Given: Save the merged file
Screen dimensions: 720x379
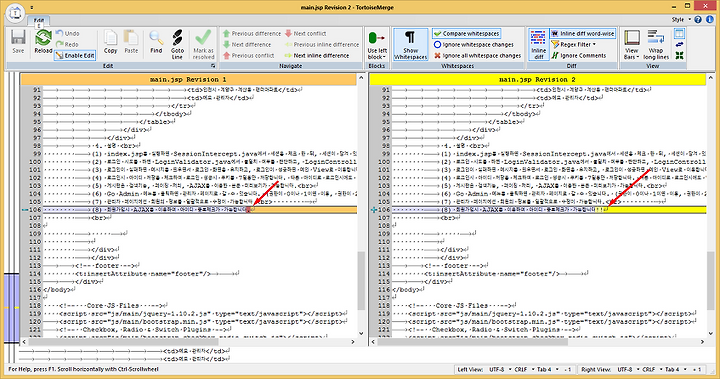Looking at the screenshot, I should (18, 42).
